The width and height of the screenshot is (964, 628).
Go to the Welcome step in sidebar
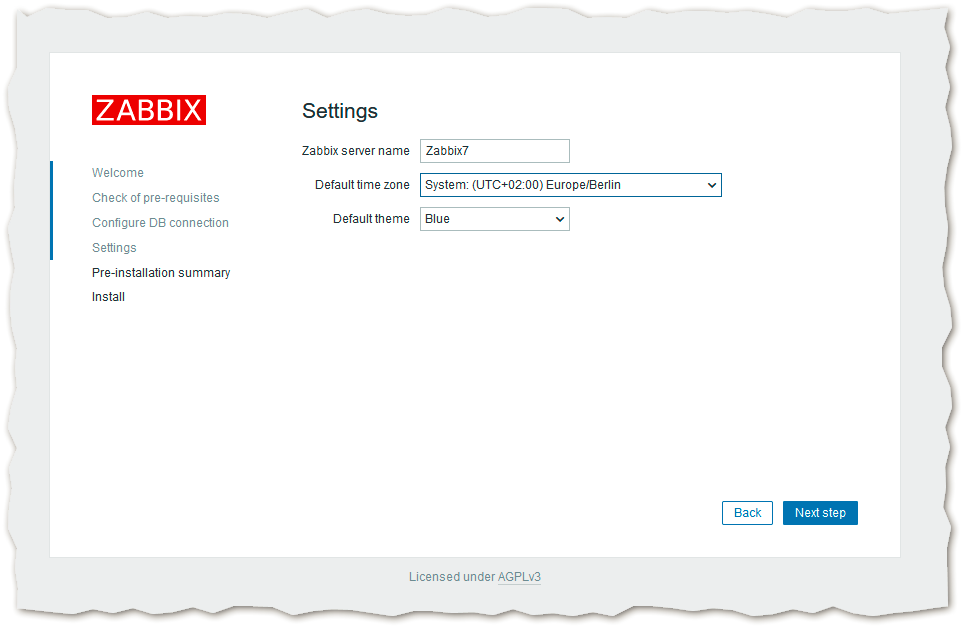pyautogui.click(x=118, y=173)
